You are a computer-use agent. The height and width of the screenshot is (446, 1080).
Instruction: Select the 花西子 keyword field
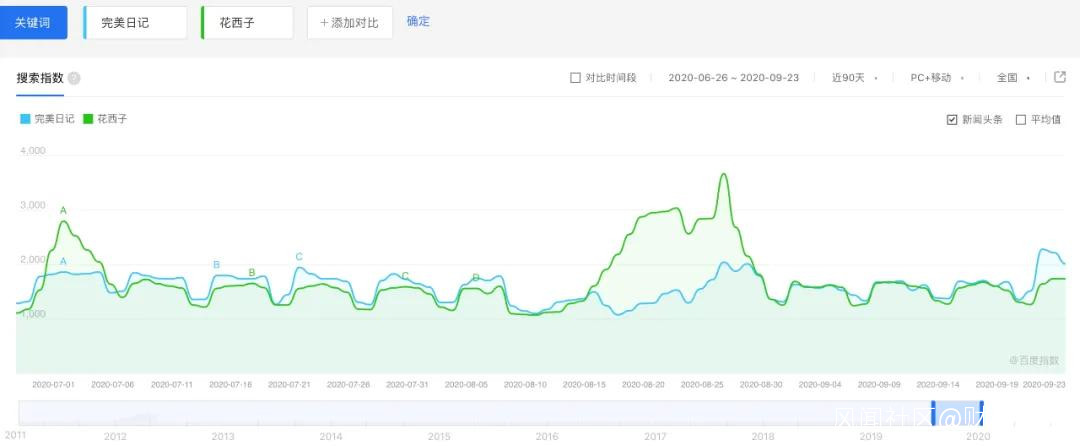[247, 23]
